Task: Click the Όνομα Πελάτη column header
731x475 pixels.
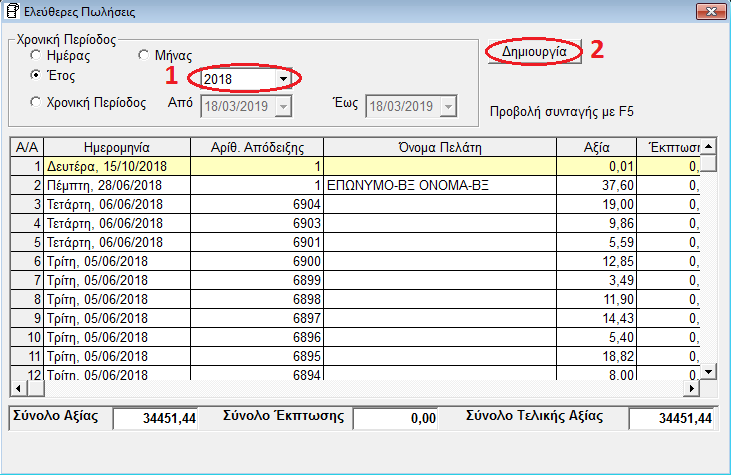Action: [x=440, y=147]
